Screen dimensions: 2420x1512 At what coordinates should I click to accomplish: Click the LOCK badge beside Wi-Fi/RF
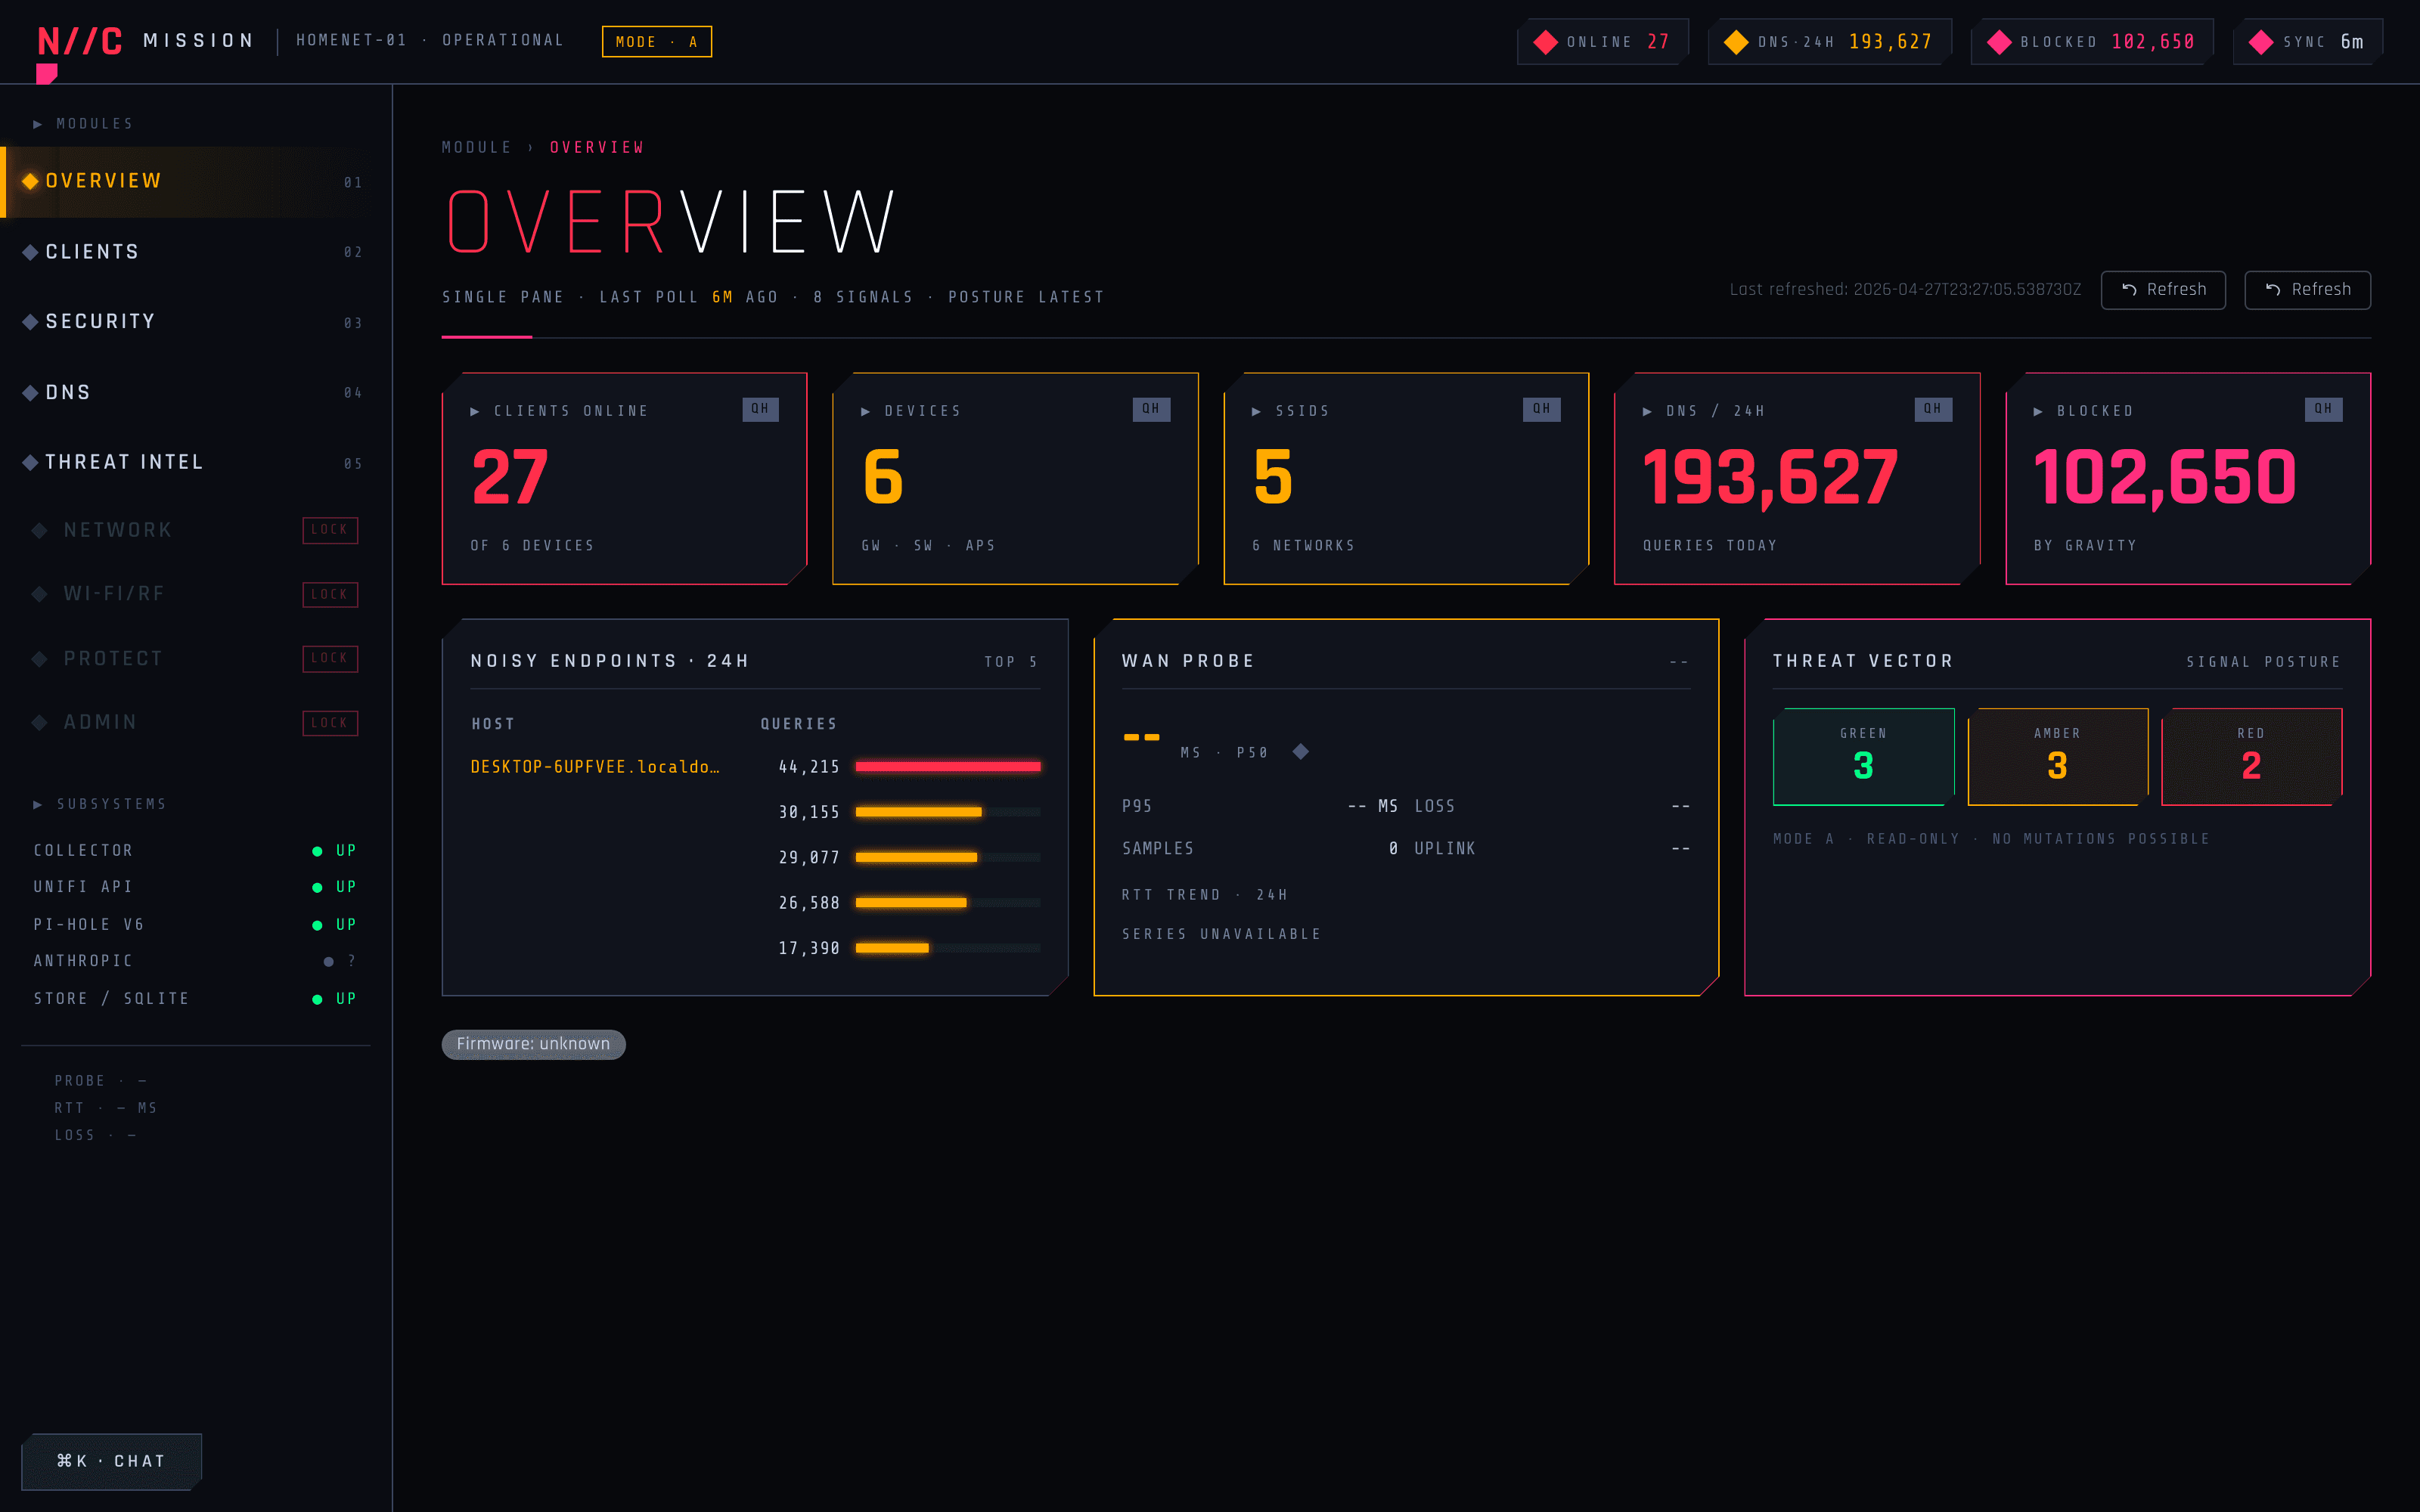[x=330, y=594]
